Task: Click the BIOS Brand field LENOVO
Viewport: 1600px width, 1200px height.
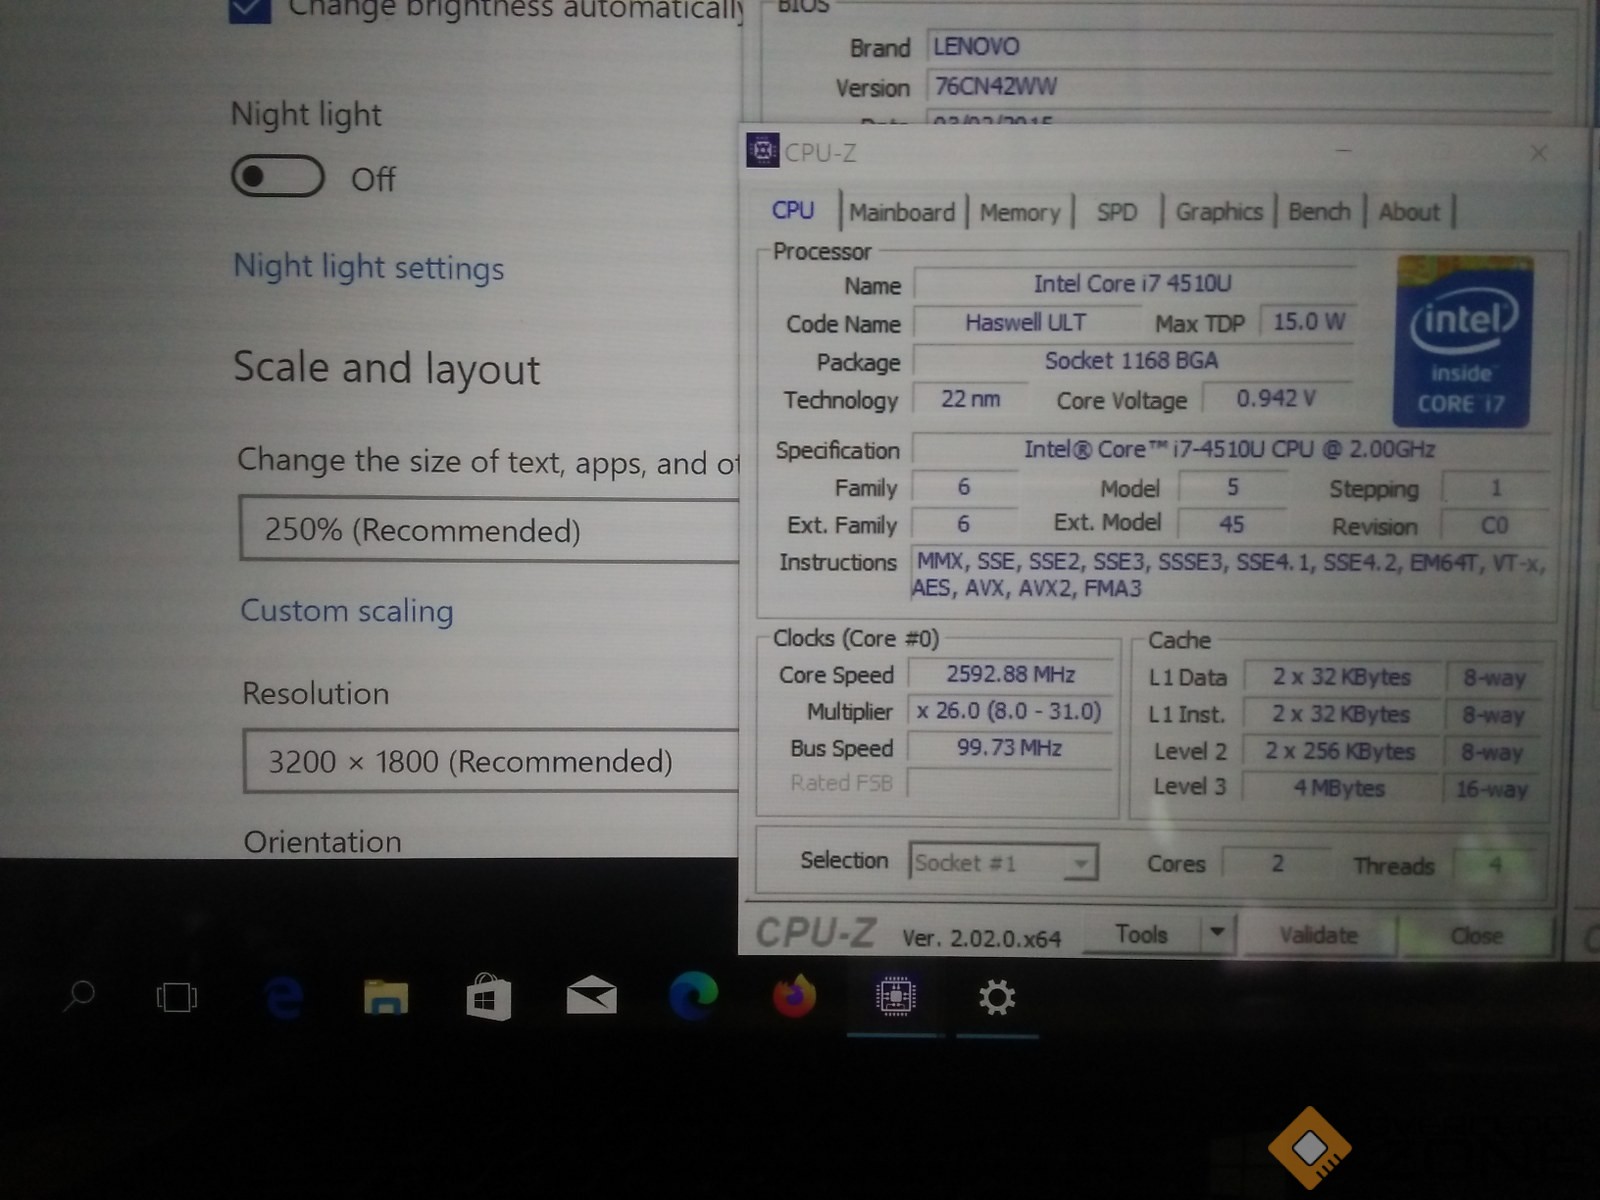Action: (x=1240, y=47)
